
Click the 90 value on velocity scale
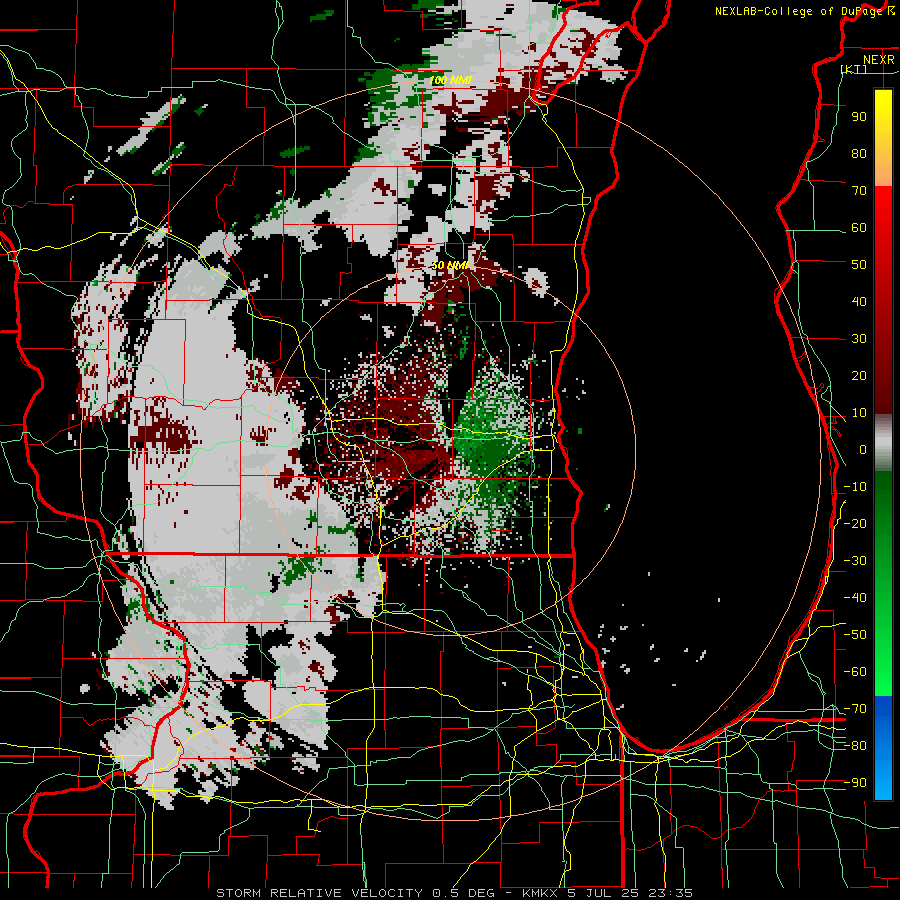click(x=859, y=117)
